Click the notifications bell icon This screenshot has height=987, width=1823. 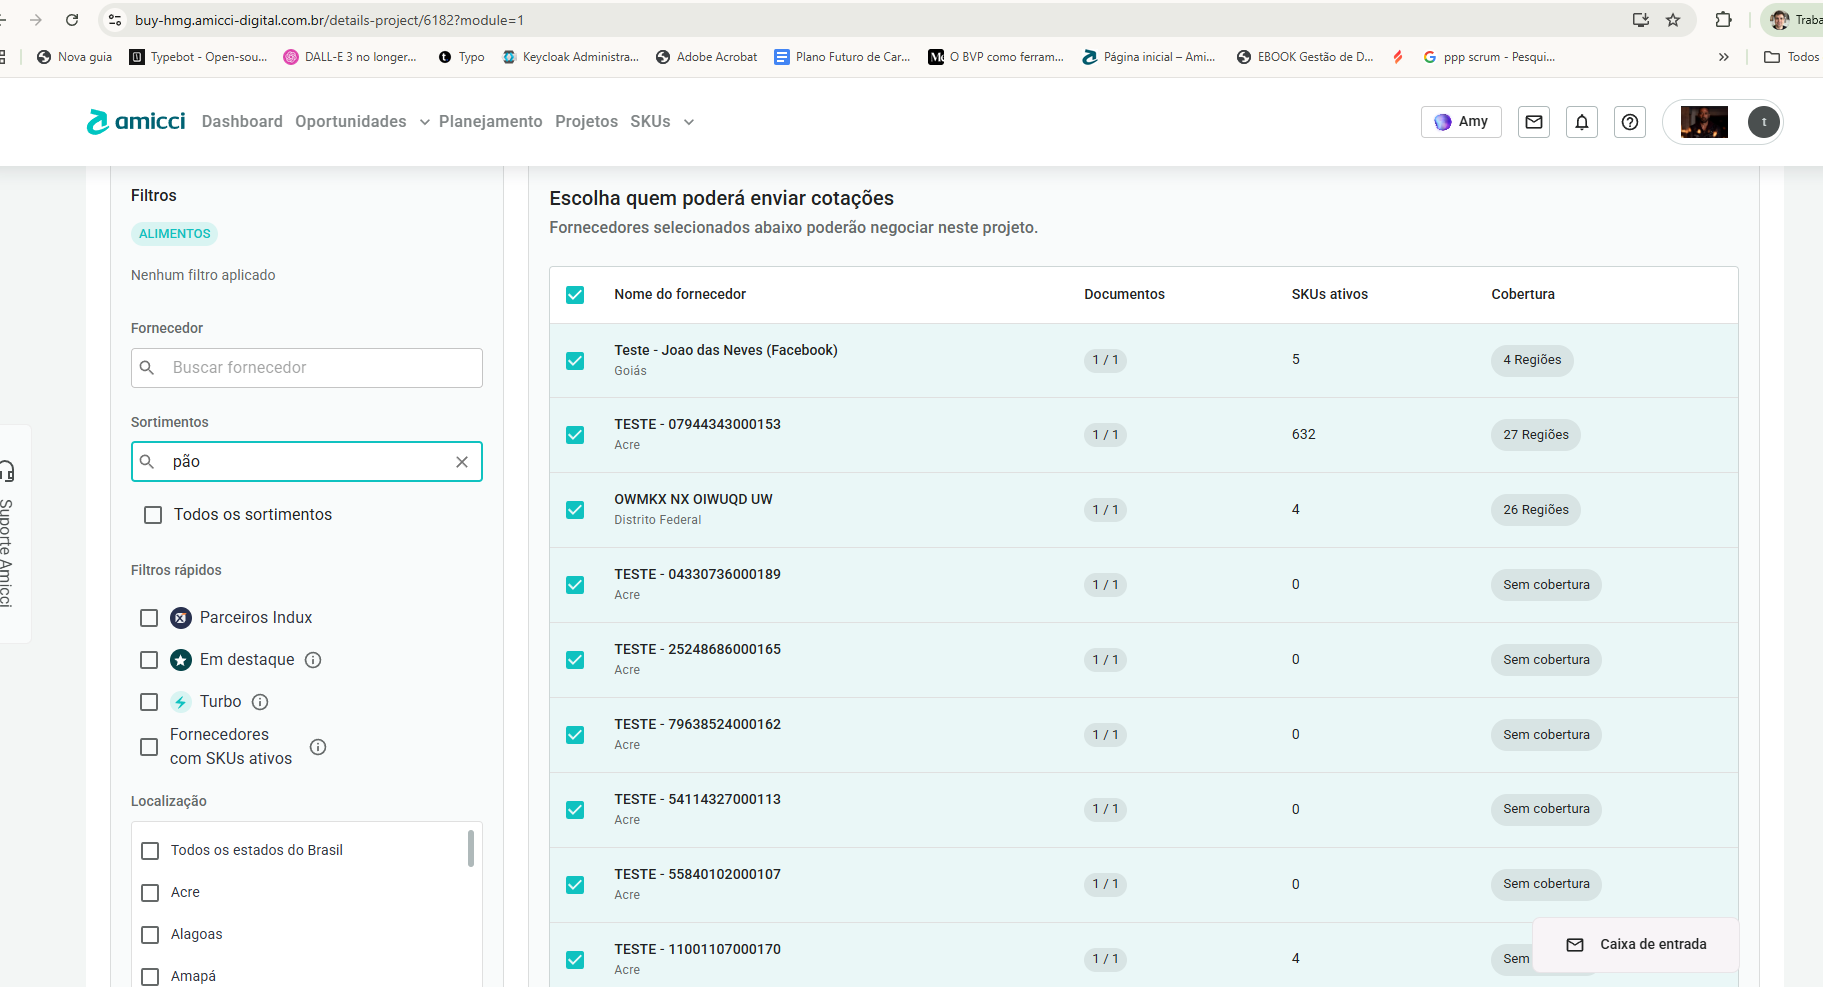tap(1581, 122)
